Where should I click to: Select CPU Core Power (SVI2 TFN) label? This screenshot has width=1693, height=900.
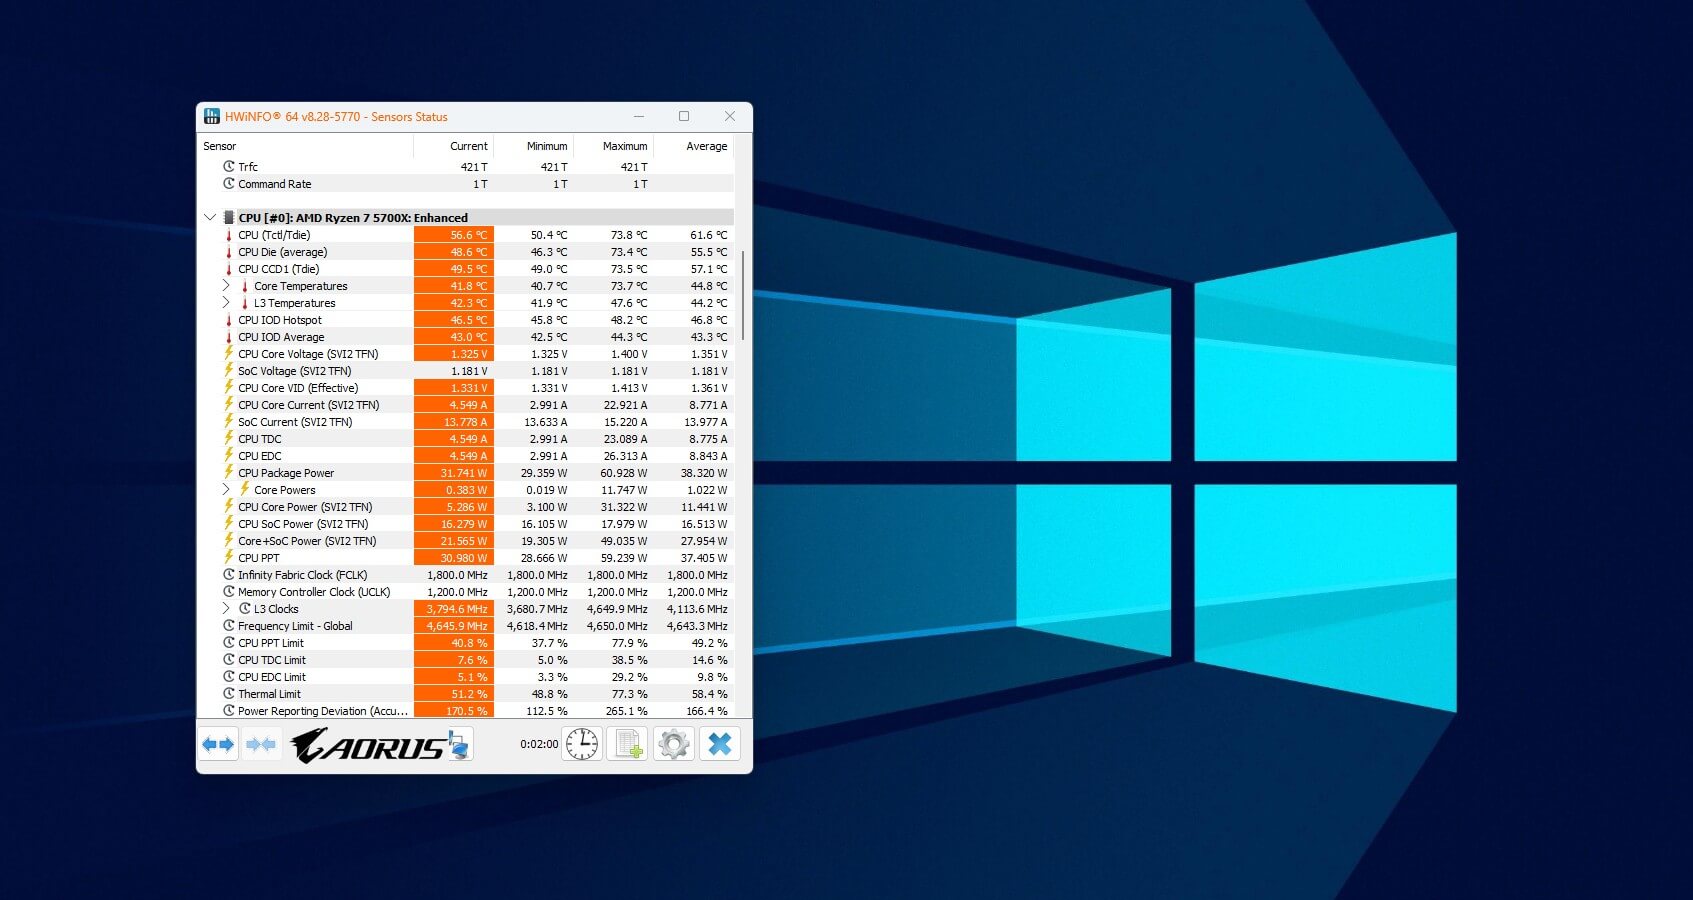pos(305,507)
